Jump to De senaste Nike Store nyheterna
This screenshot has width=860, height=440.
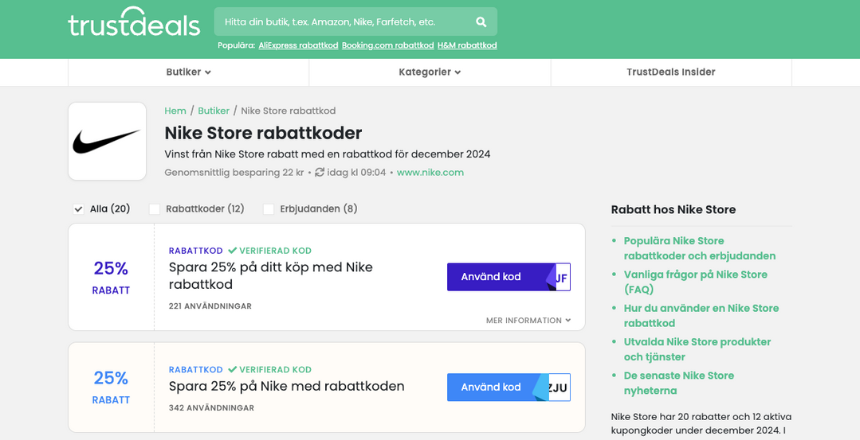coord(678,383)
